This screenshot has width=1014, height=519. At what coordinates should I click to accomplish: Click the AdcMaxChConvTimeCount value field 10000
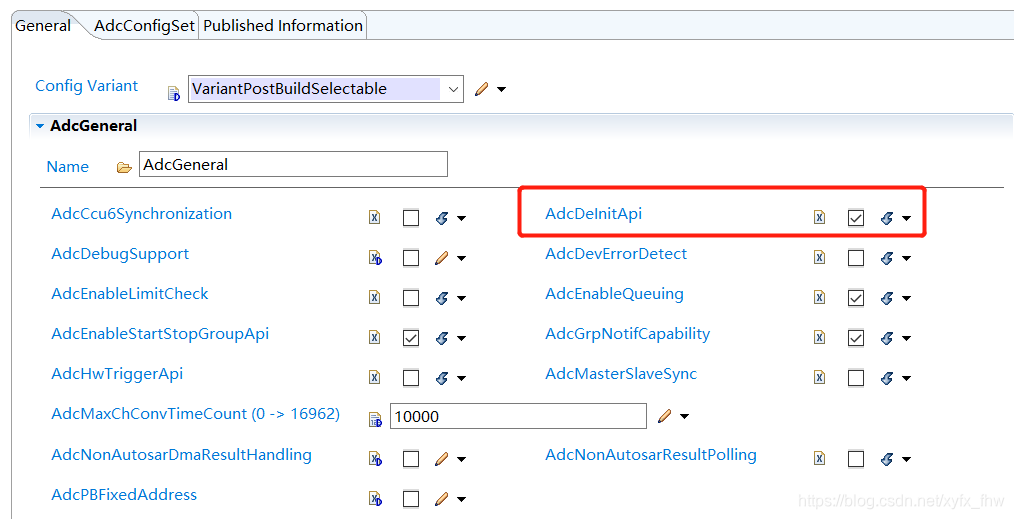pyautogui.click(x=518, y=416)
